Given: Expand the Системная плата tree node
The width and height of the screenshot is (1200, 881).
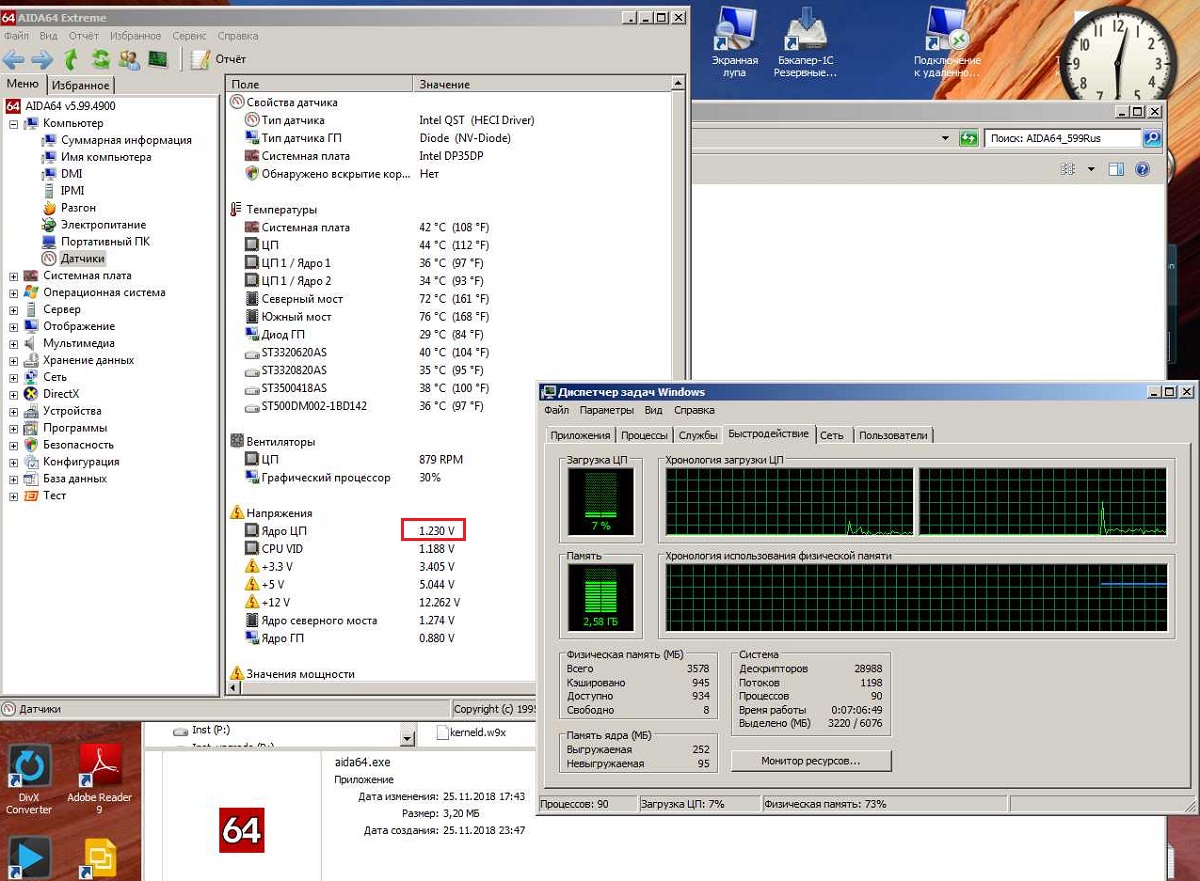Looking at the screenshot, I should tap(14, 276).
